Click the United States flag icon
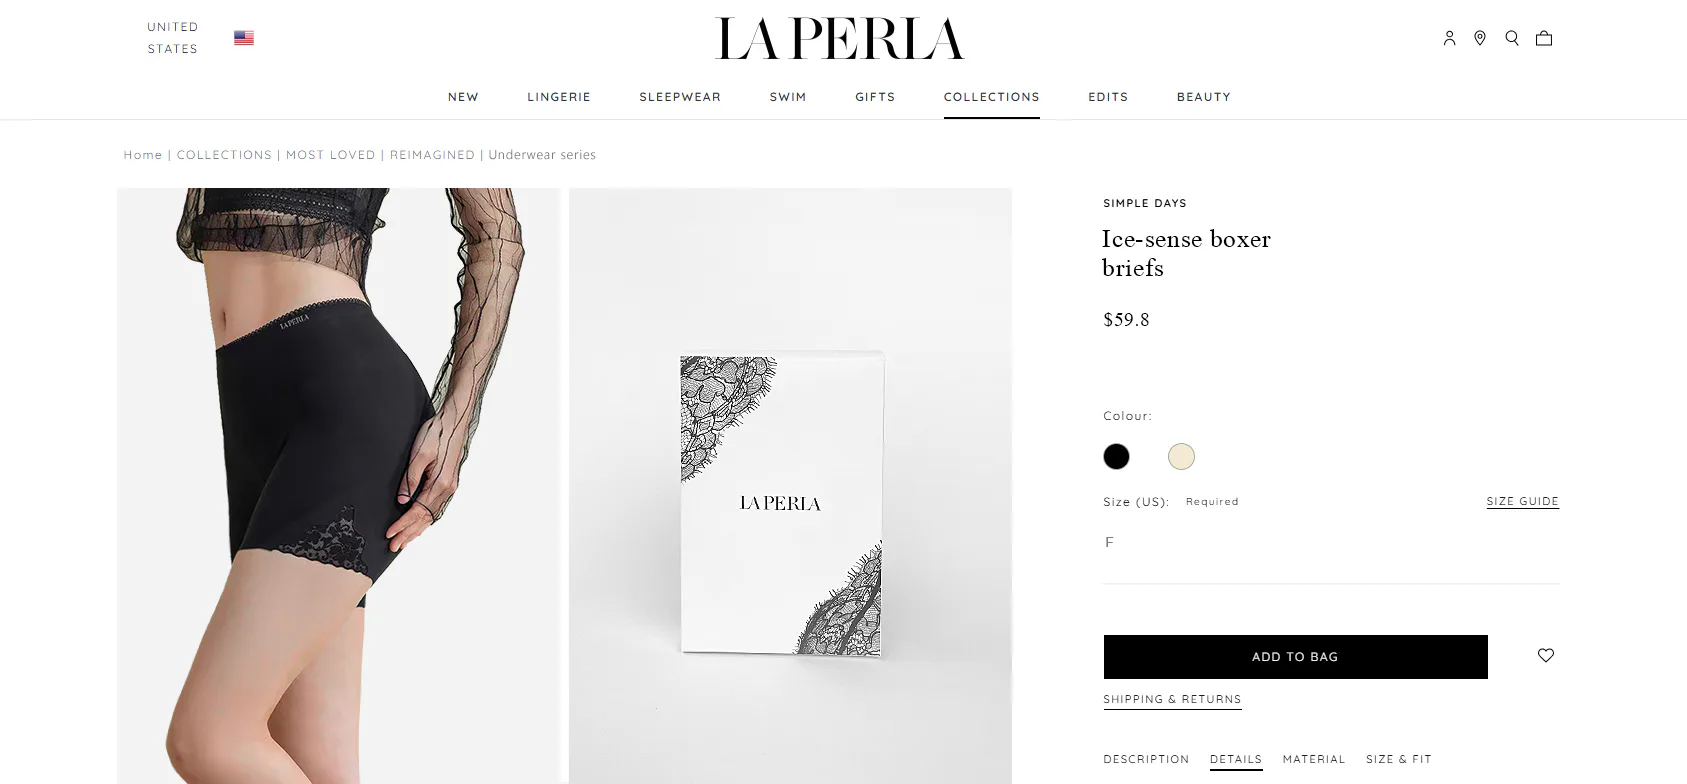The image size is (1687, 784). pyautogui.click(x=244, y=38)
